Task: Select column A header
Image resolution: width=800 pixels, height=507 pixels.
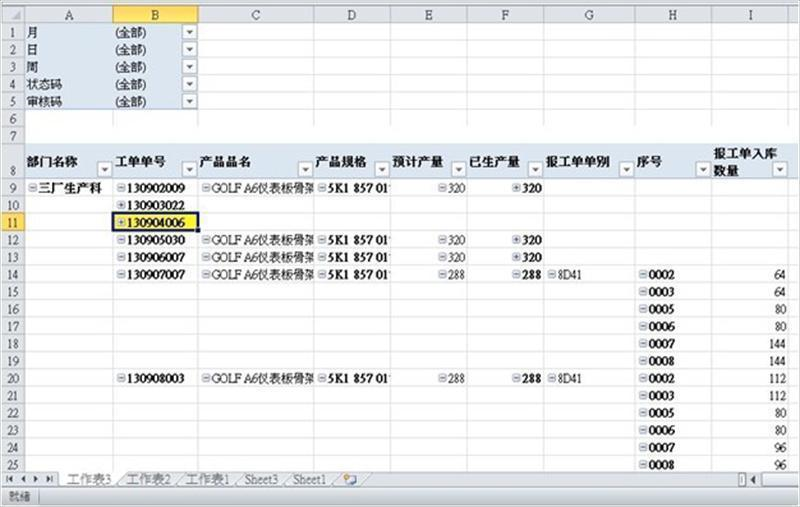Action: pos(69,15)
